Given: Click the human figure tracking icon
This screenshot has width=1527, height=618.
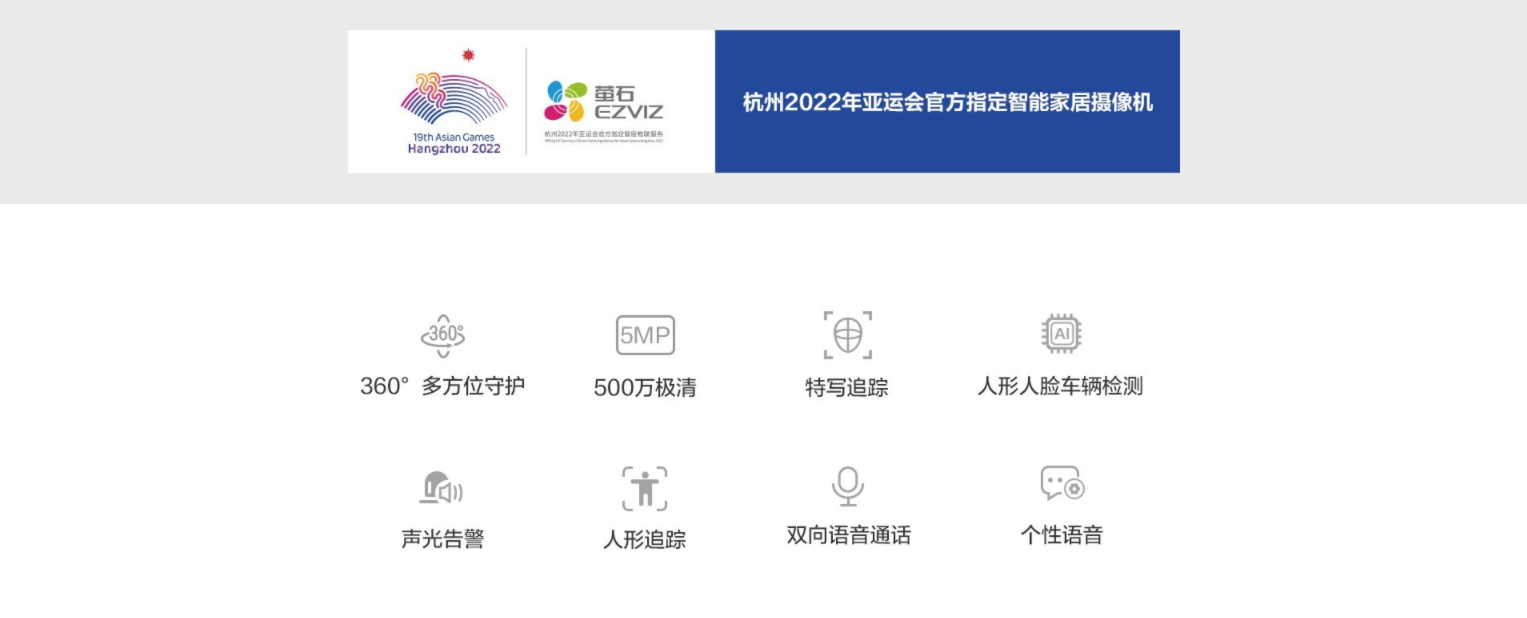Looking at the screenshot, I should click(645, 489).
